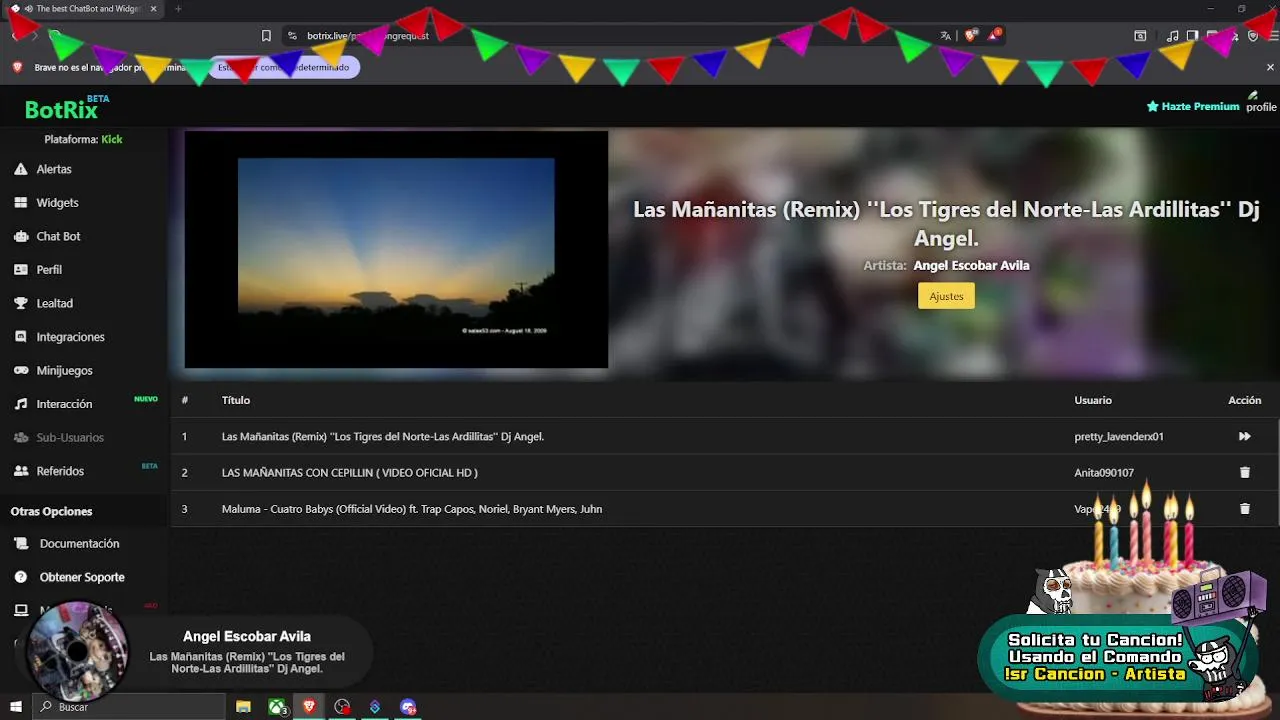The width and height of the screenshot is (1280, 720).
Task: Click the Sub-Usuarios people icon
Action: [20, 437]
